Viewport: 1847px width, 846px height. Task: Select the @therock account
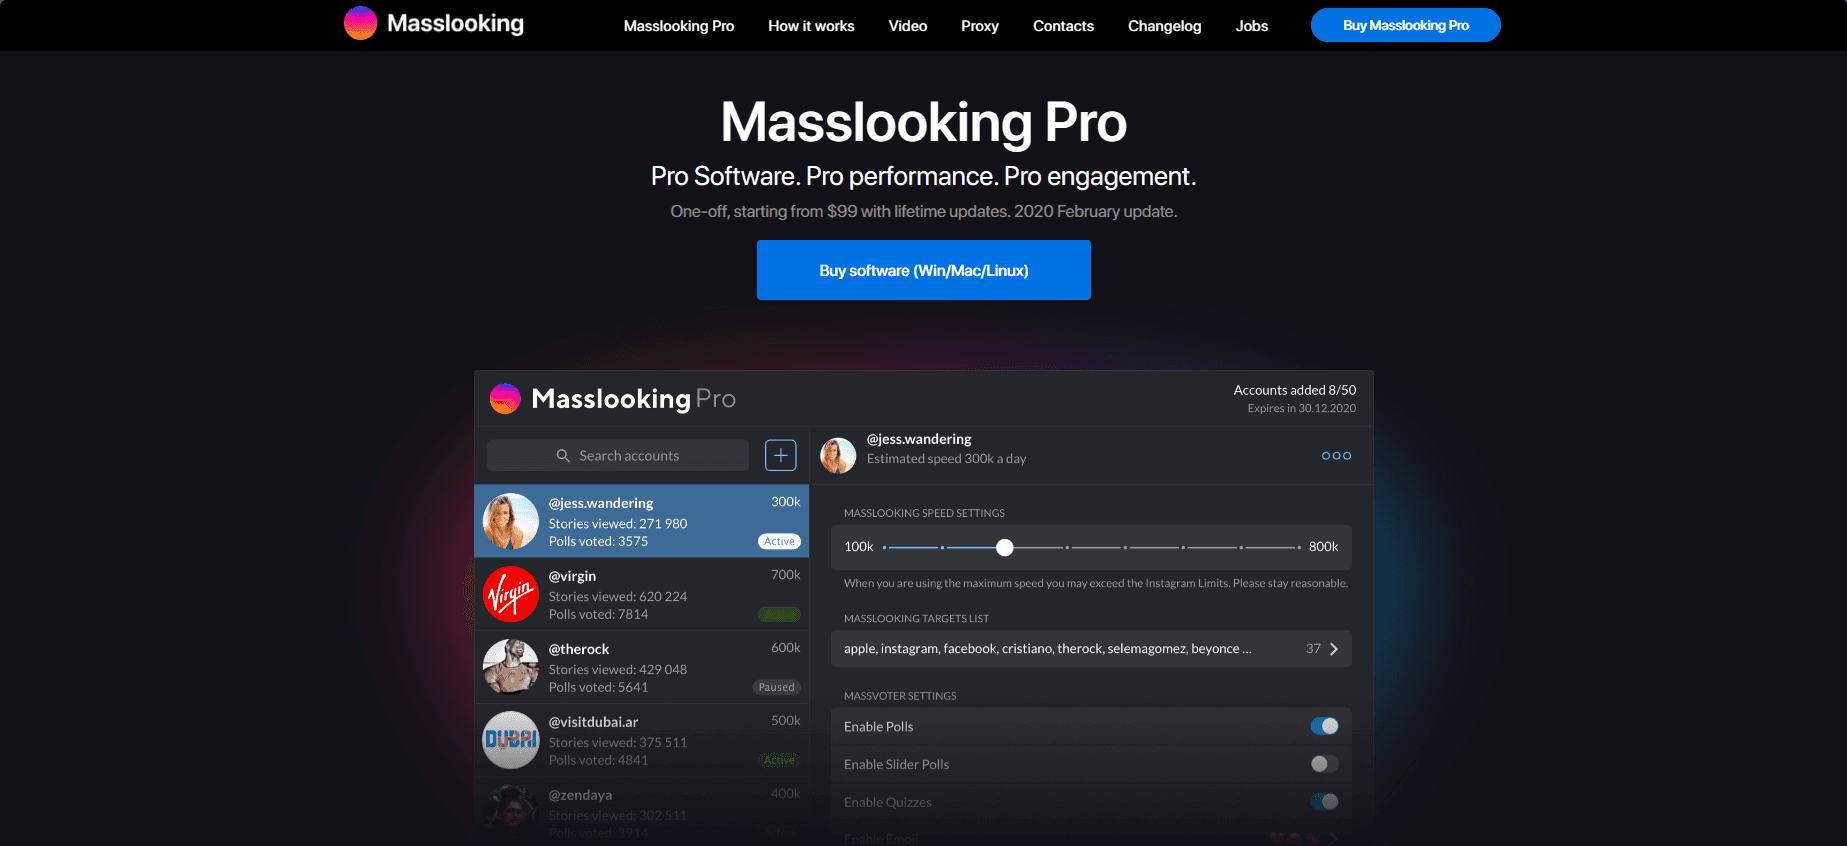641,667
